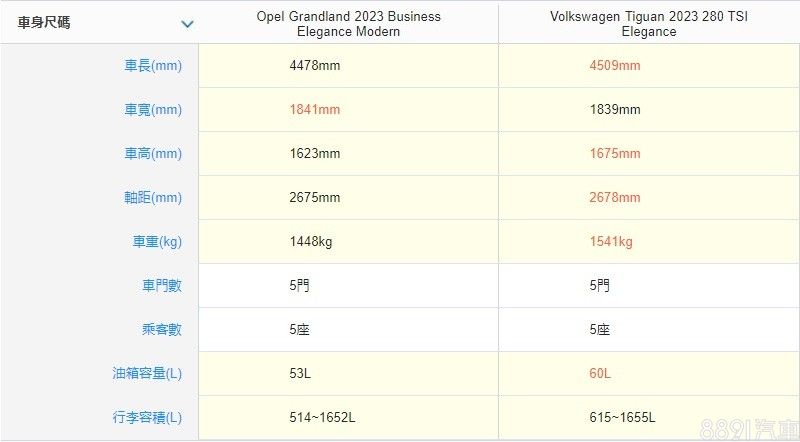This screenshot has height=442, width=800.
Task: Click the 車重(kg) row label
Action: click(x=157, y=242)
